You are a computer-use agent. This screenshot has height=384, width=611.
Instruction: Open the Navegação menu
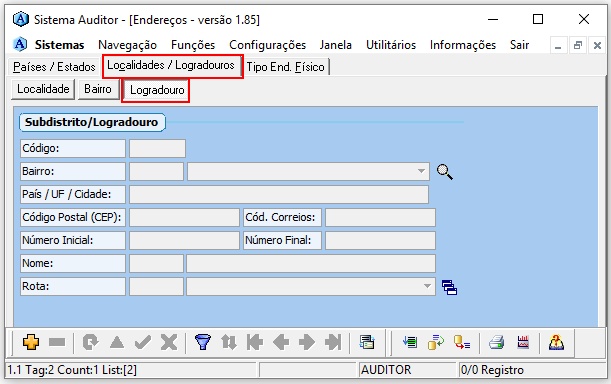coord(127,45)
